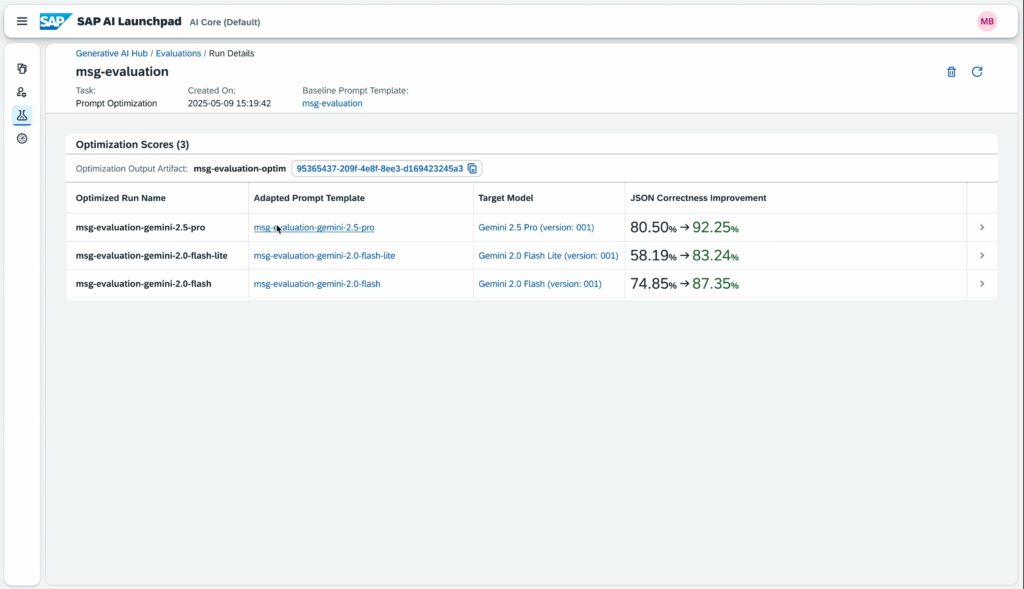The height and width of the screenshot is (589, 1024).
Task: Click the SAP logo
Action: pos(56,21)
